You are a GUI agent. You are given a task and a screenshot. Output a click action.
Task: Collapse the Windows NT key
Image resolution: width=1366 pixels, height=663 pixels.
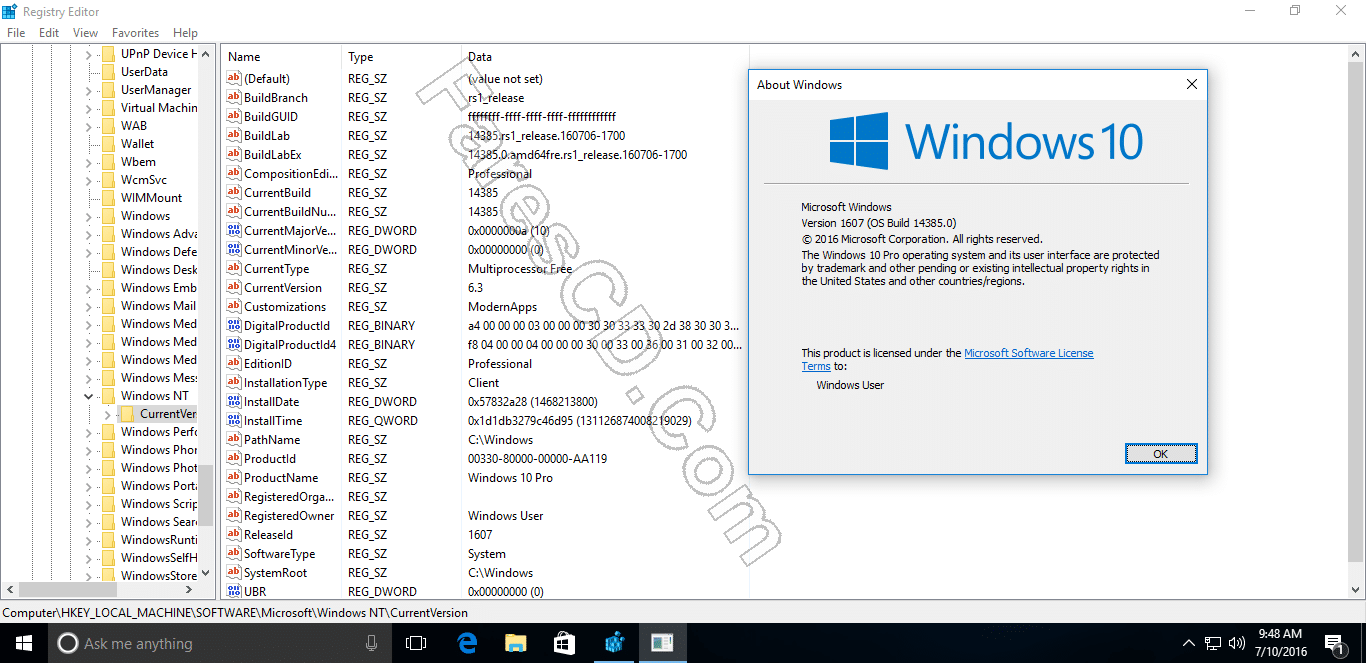[x=88, y=396]
